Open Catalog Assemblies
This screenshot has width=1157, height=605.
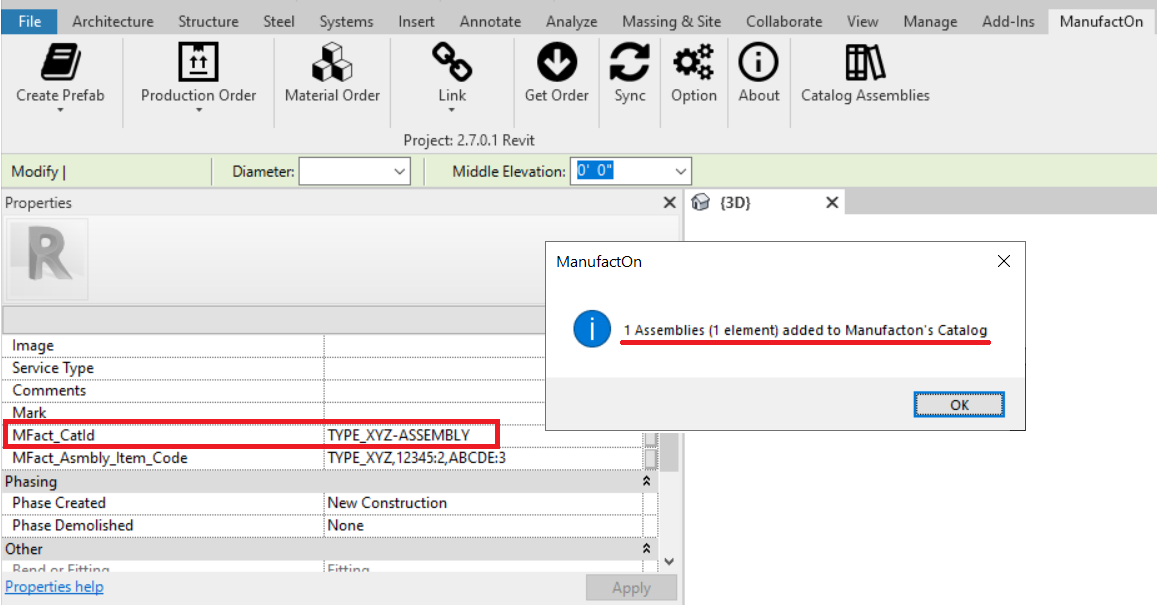(x=864, y=70)
